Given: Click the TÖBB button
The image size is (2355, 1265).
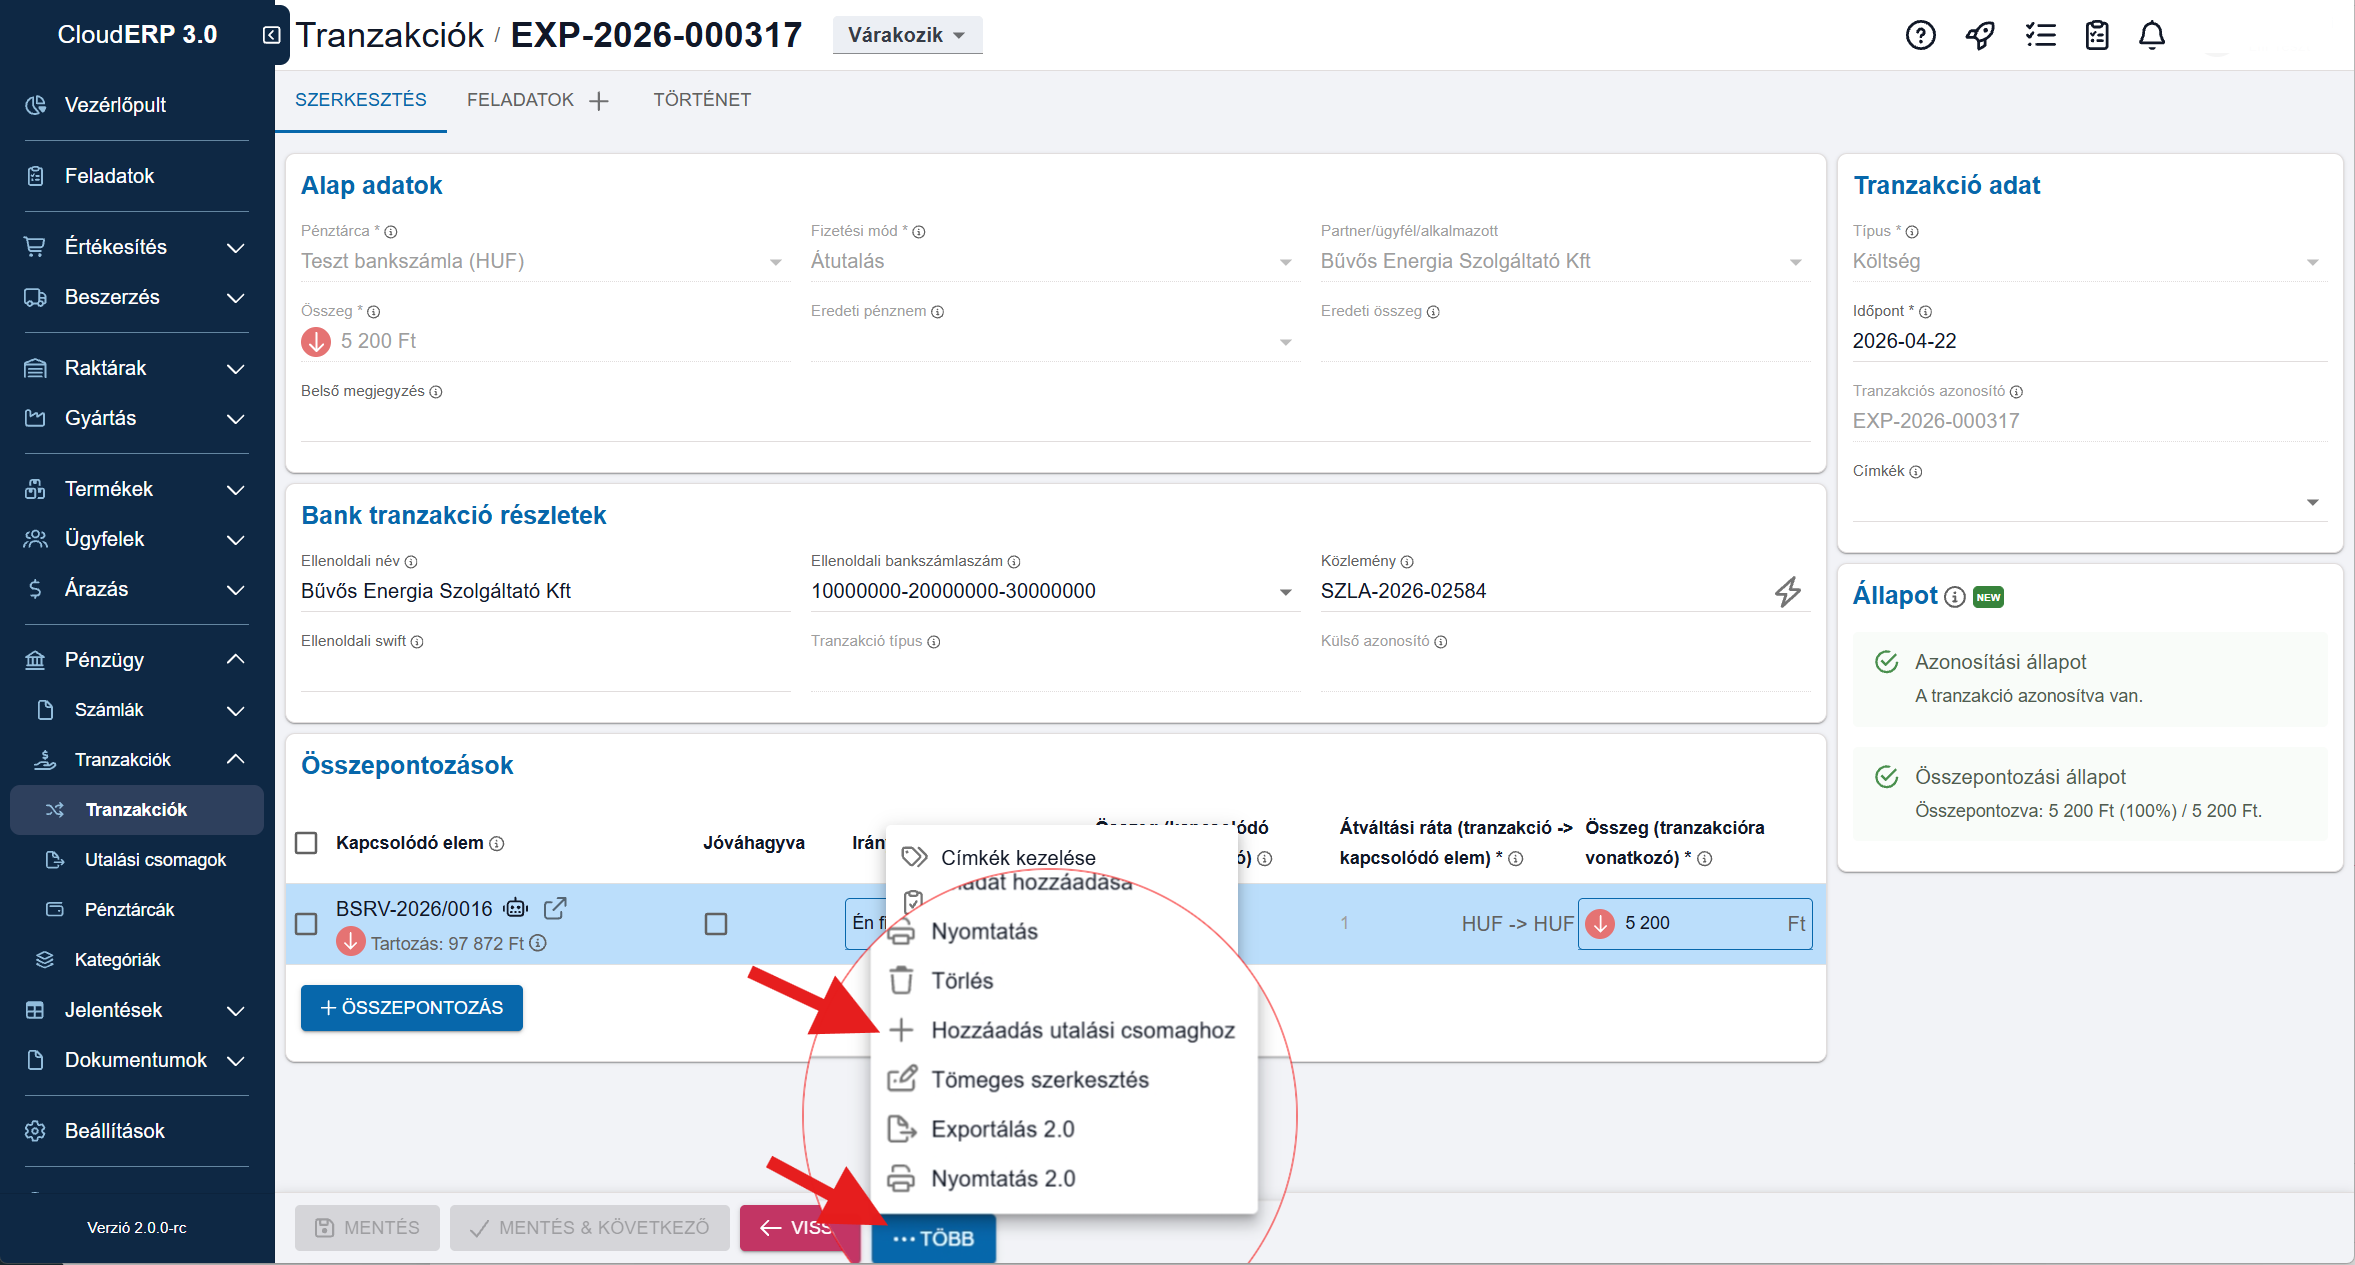Looking at the screenshot, I should [x=933, y=1238].
